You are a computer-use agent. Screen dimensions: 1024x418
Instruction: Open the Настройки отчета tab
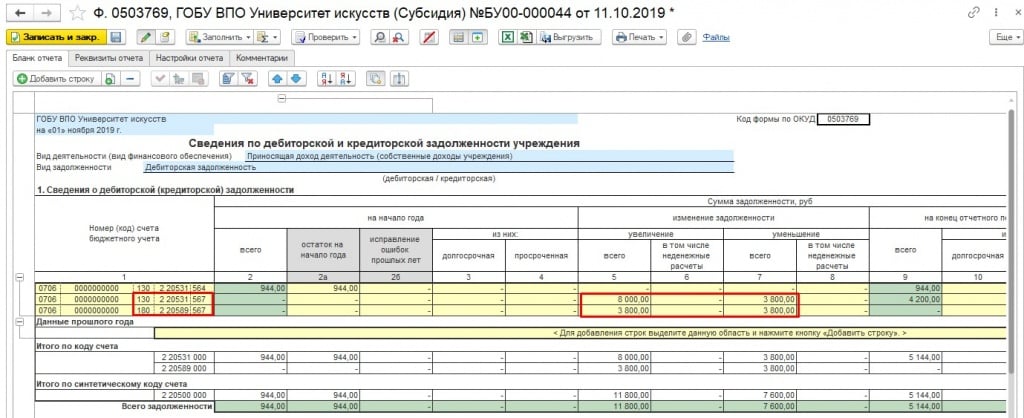click(x=189, y=58)
